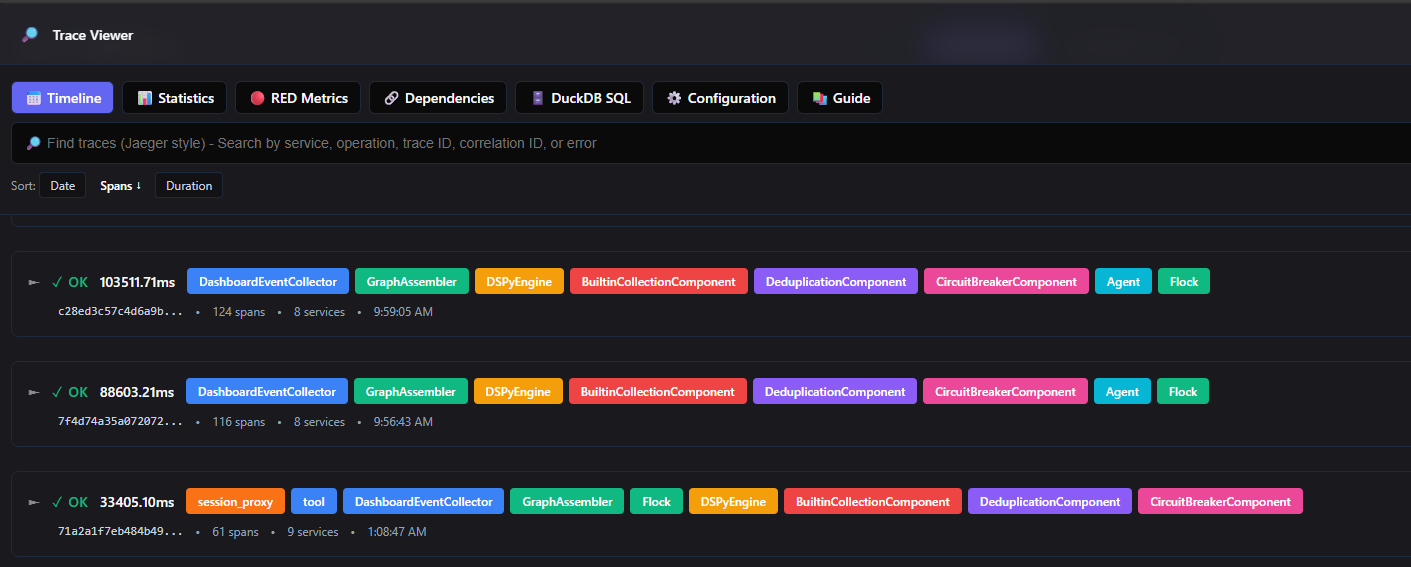Image resolution: width=1411 pixels, height=567 pixels.
Task: Click the 61 spans count
Action: pyautogui.click(x=235, y=532)
